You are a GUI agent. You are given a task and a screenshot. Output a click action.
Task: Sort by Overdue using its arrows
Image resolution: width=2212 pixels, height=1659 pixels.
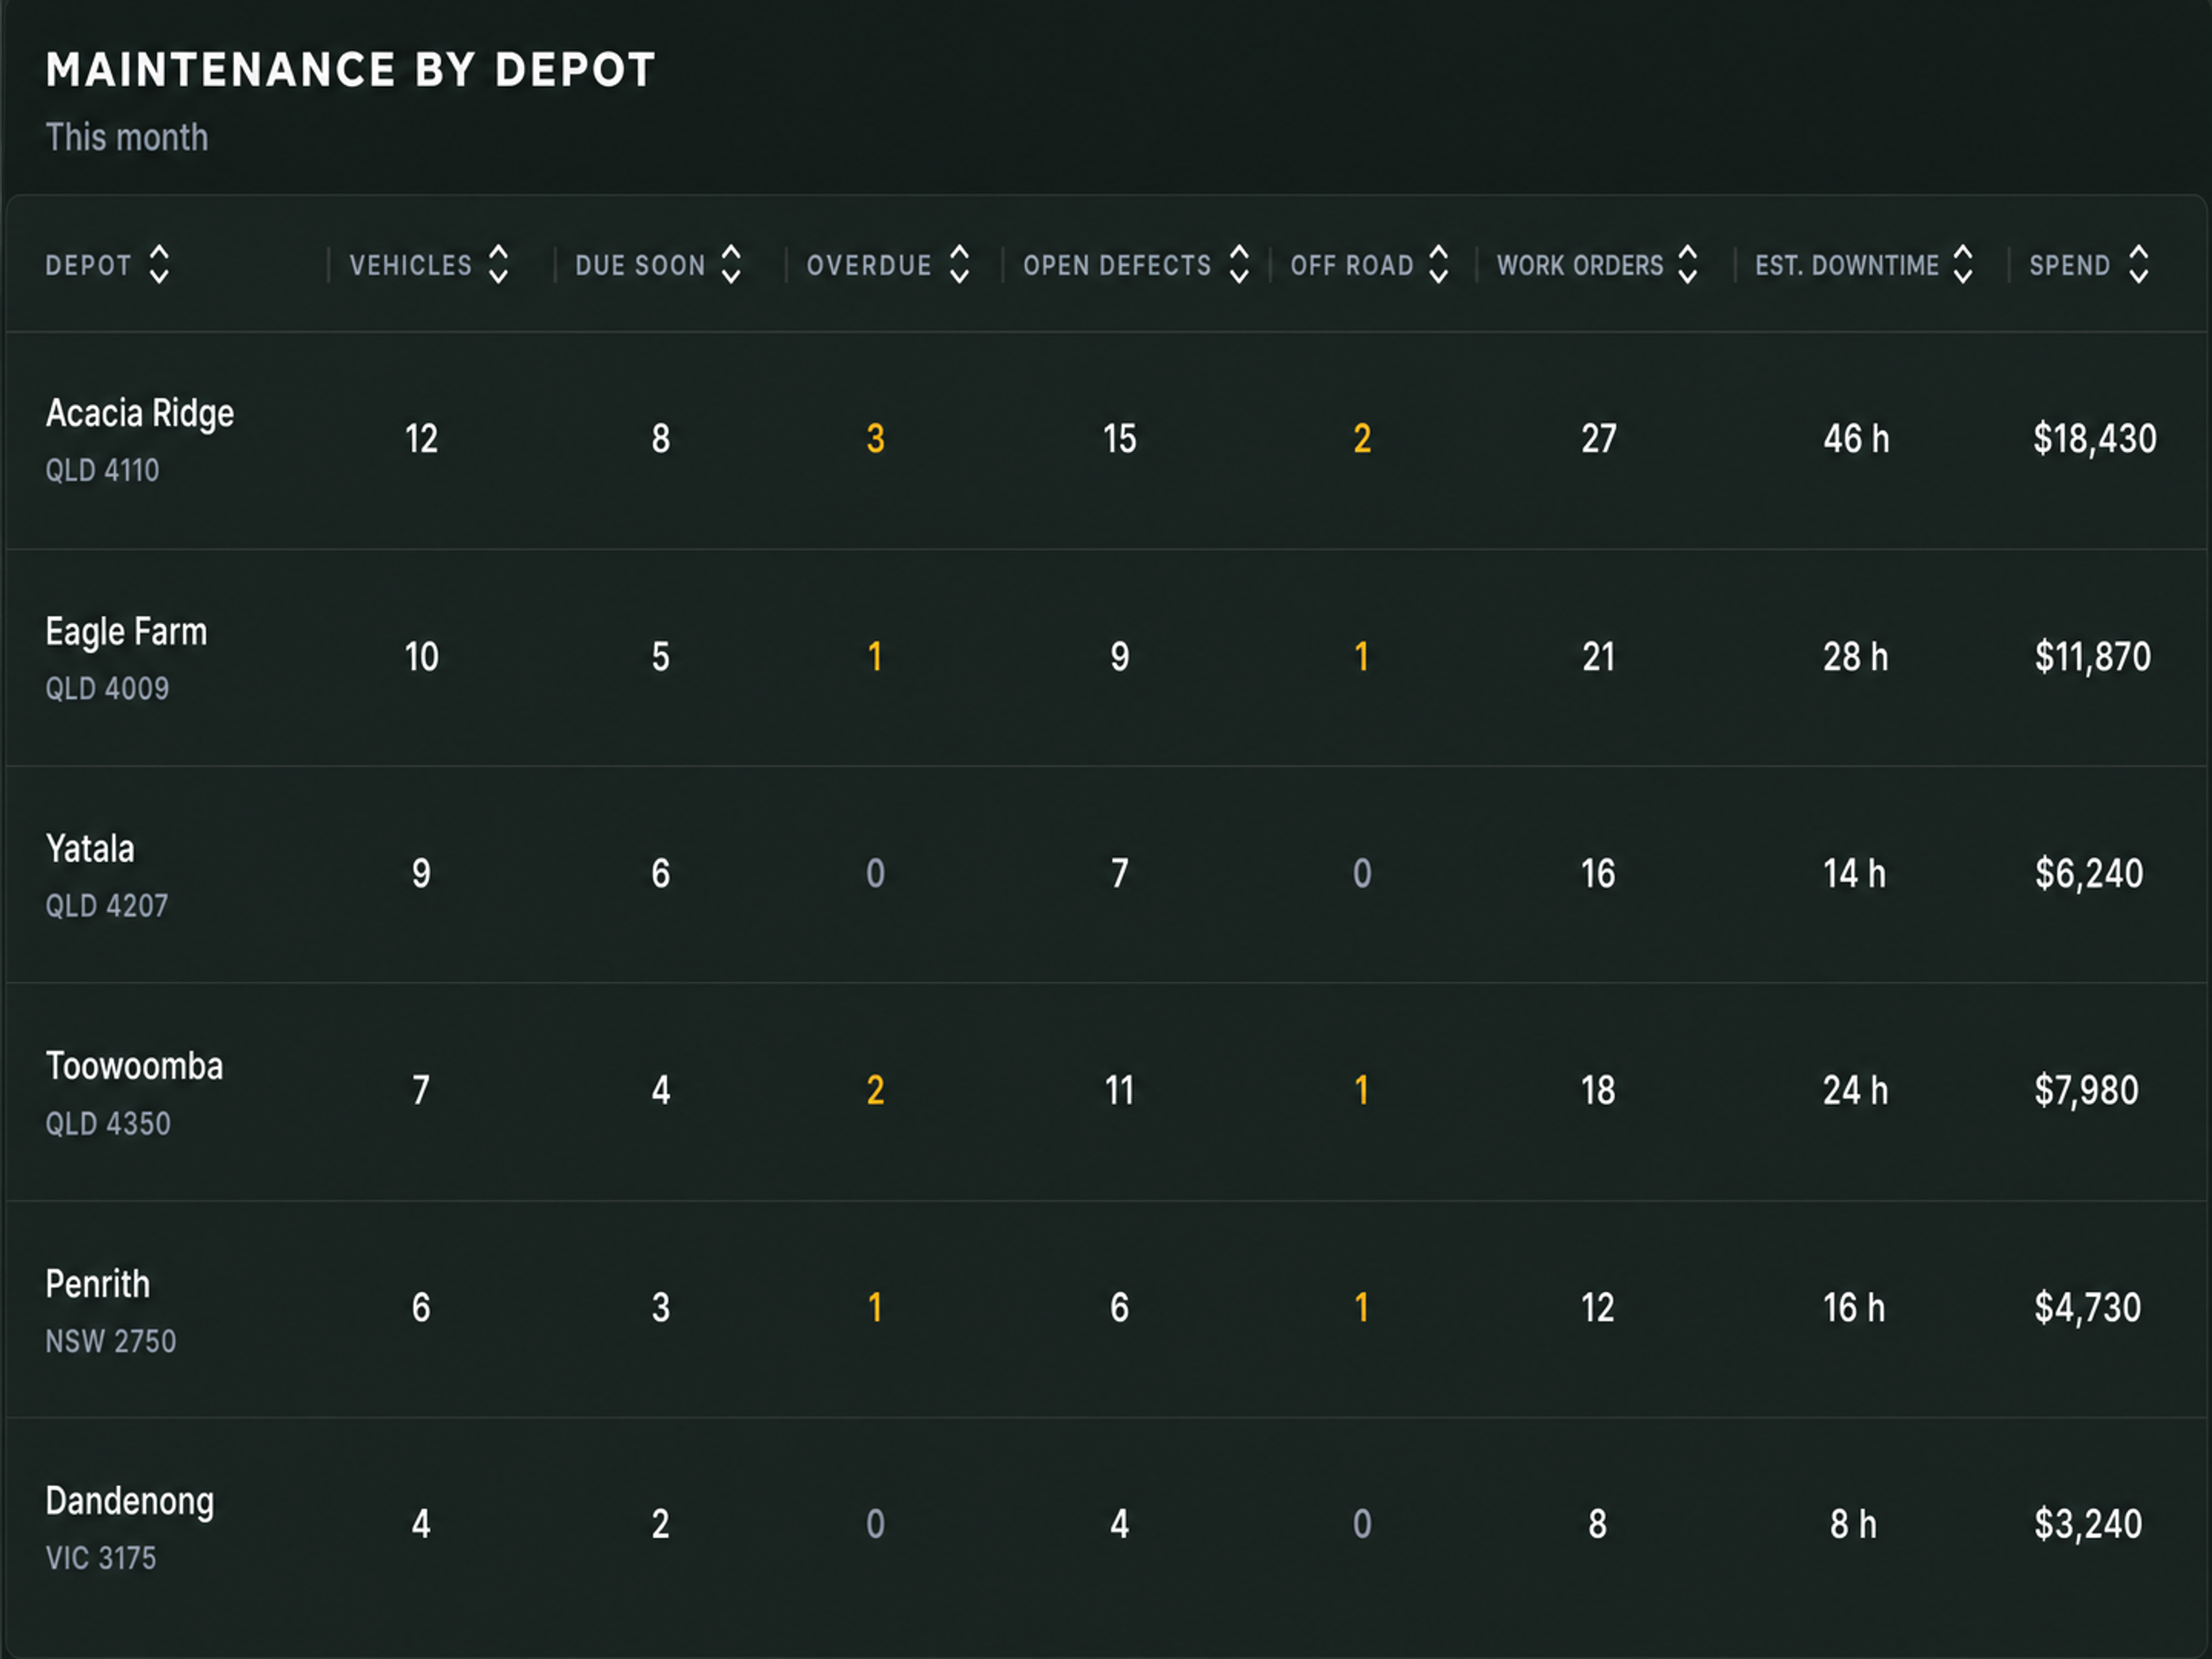(959, 265)
